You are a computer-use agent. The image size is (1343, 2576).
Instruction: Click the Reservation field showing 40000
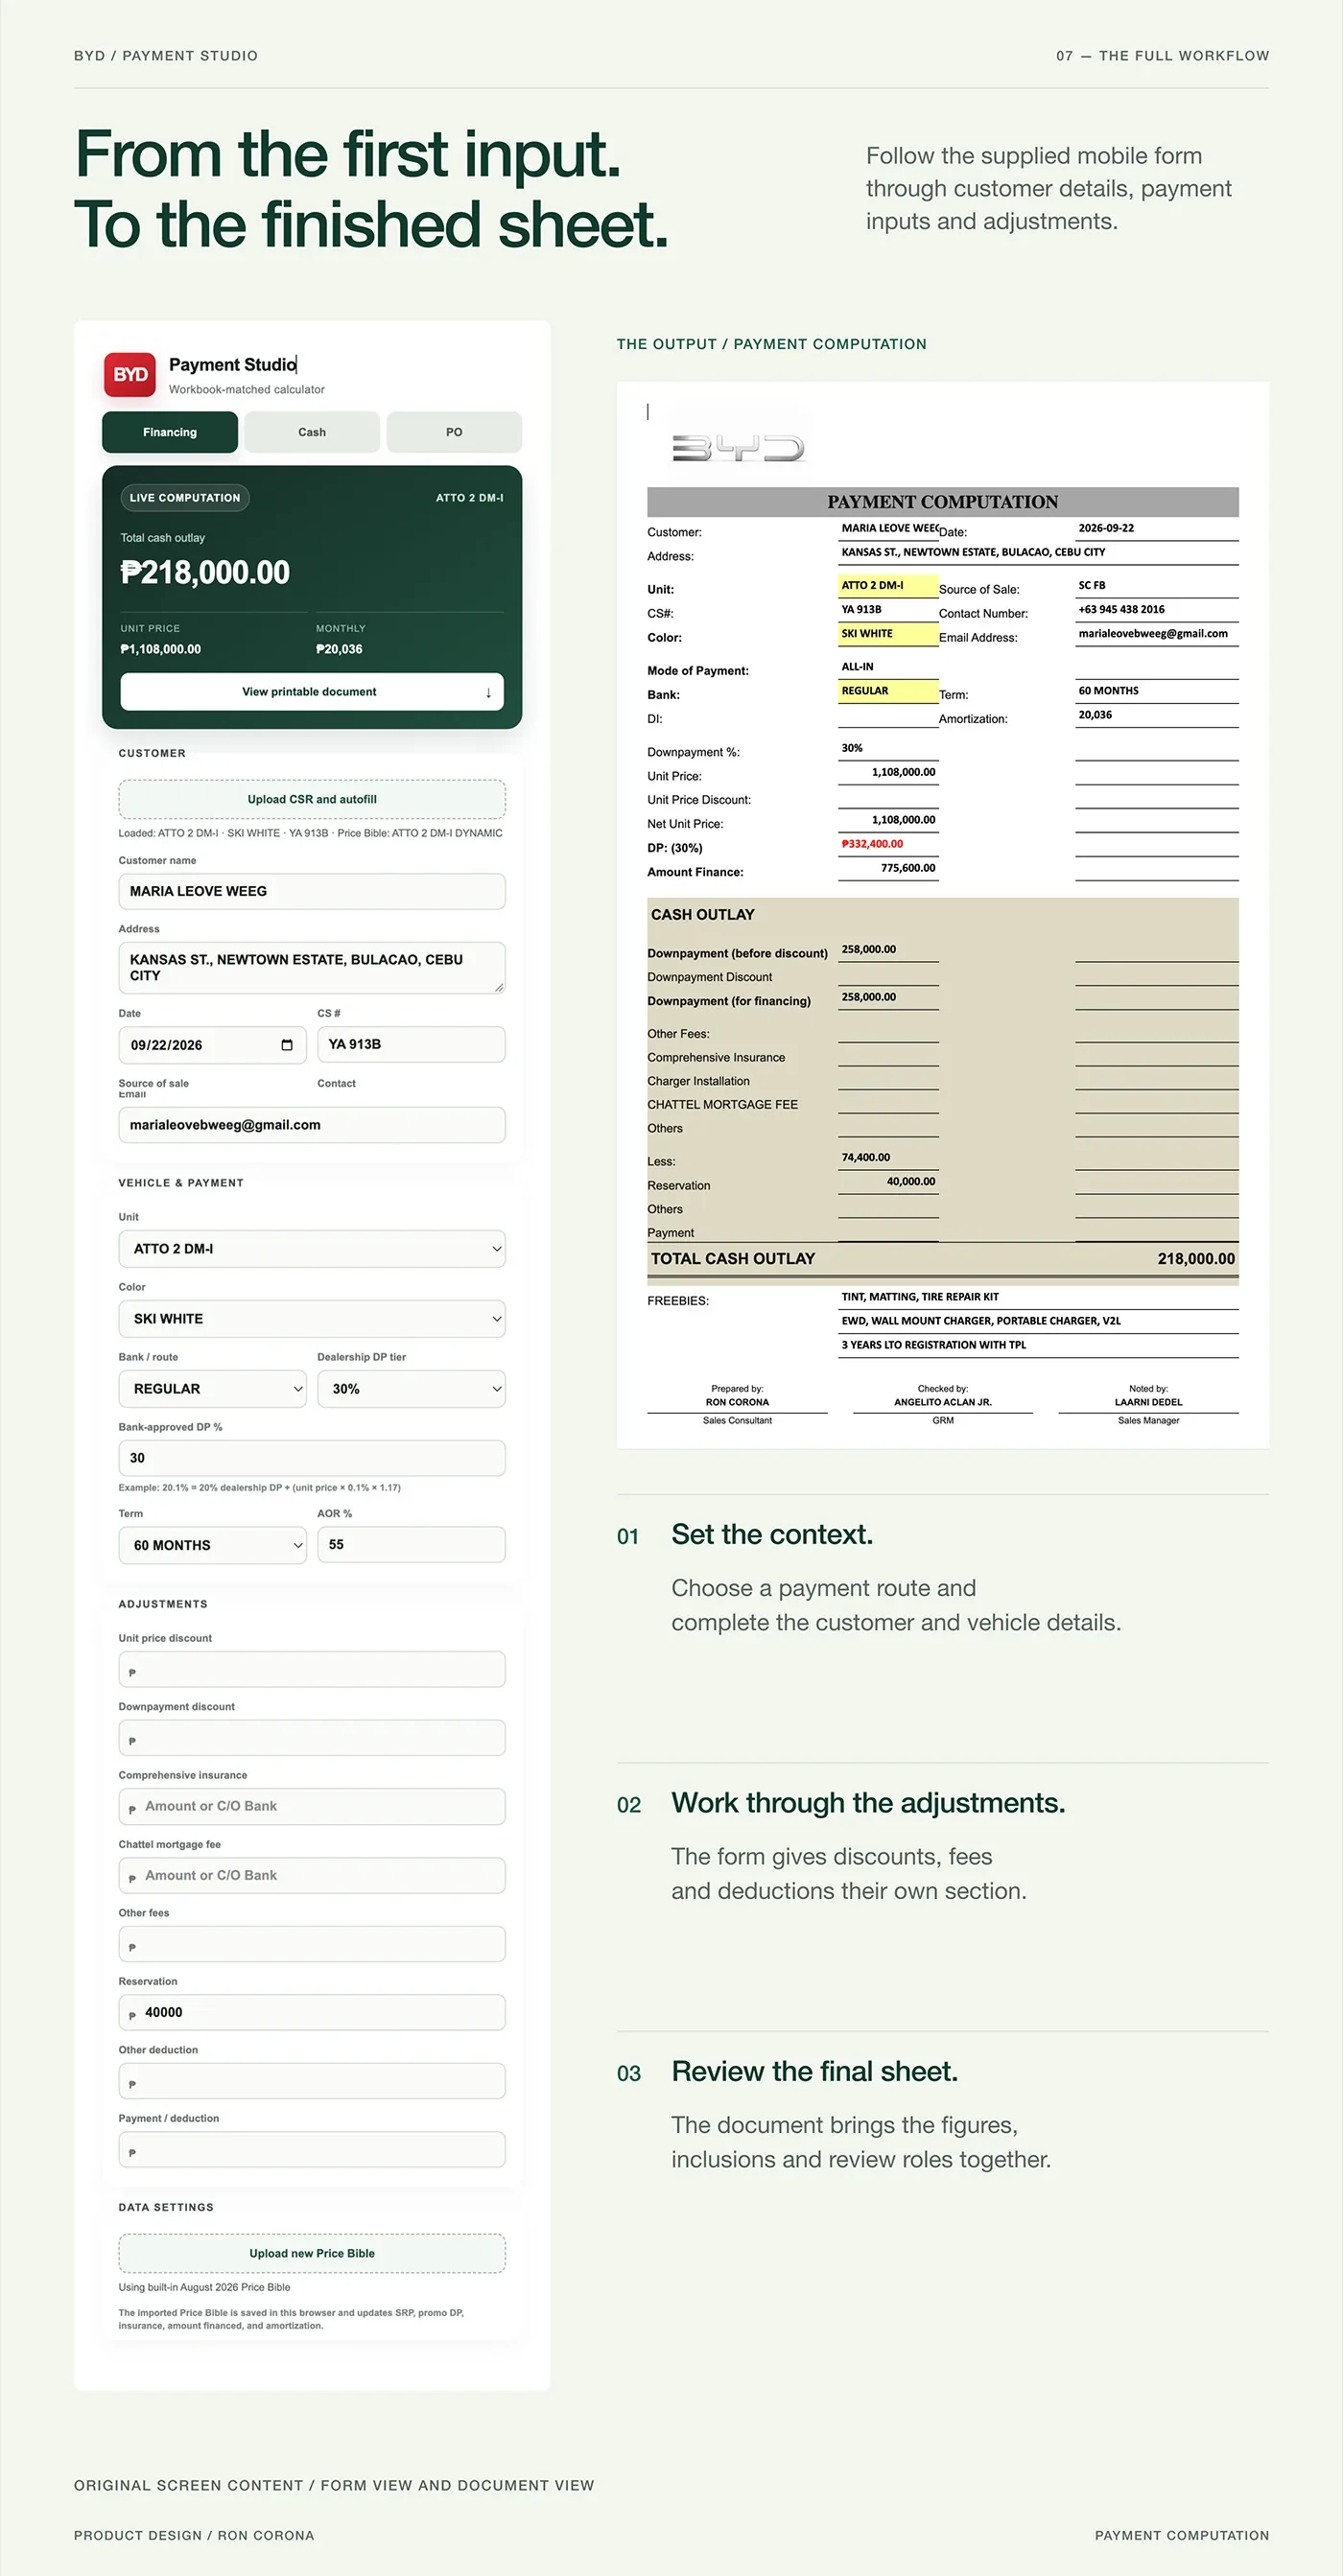[312, 2012]
